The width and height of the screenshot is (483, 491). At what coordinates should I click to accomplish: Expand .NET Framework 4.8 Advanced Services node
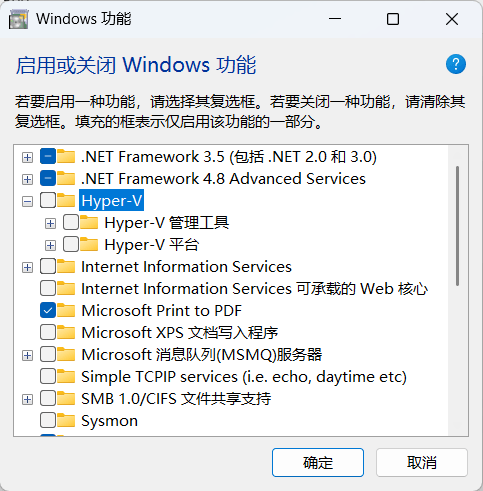[27, 179]
